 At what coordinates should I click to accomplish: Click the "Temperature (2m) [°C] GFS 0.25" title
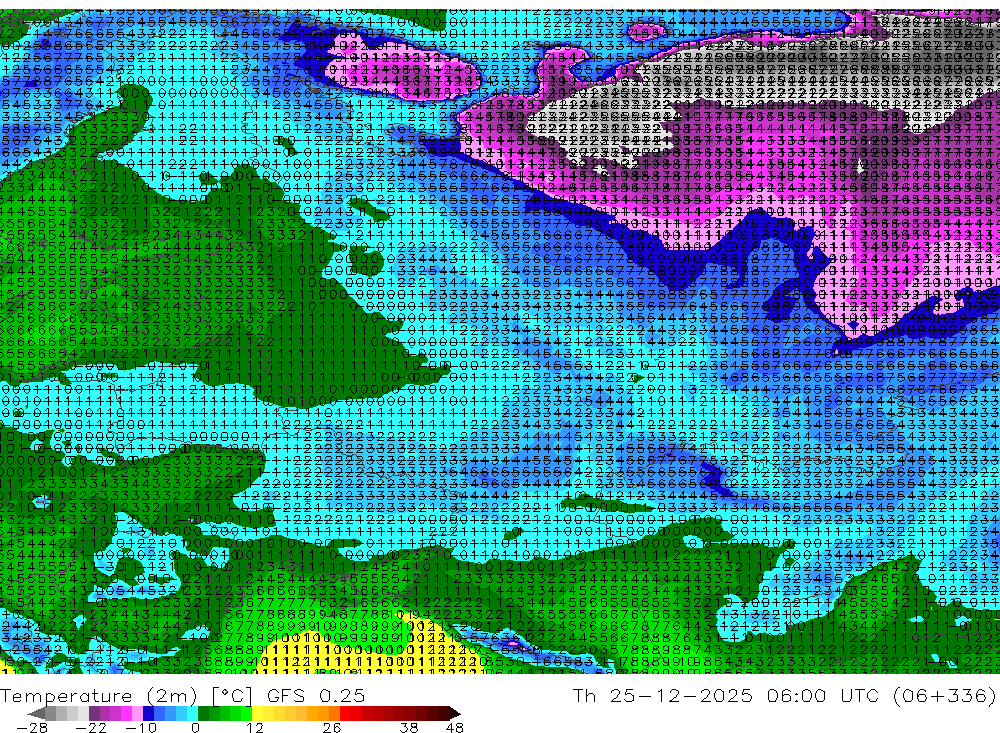click(182, 695)
